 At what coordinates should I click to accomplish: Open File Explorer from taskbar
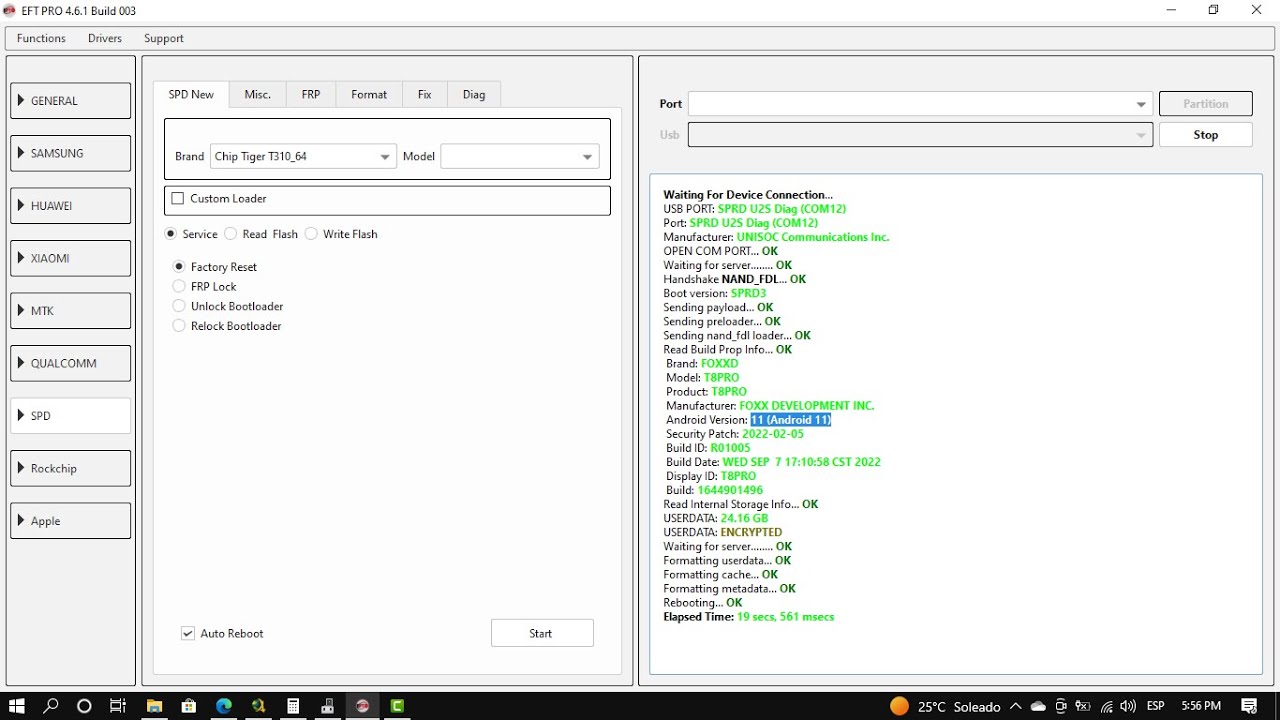click(154, 706)
